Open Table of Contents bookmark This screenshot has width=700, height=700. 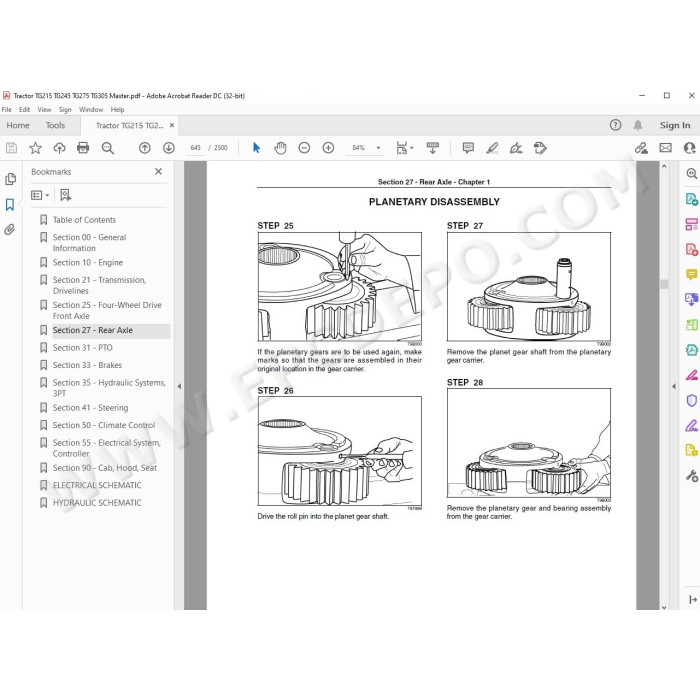[x=84, y=220]
